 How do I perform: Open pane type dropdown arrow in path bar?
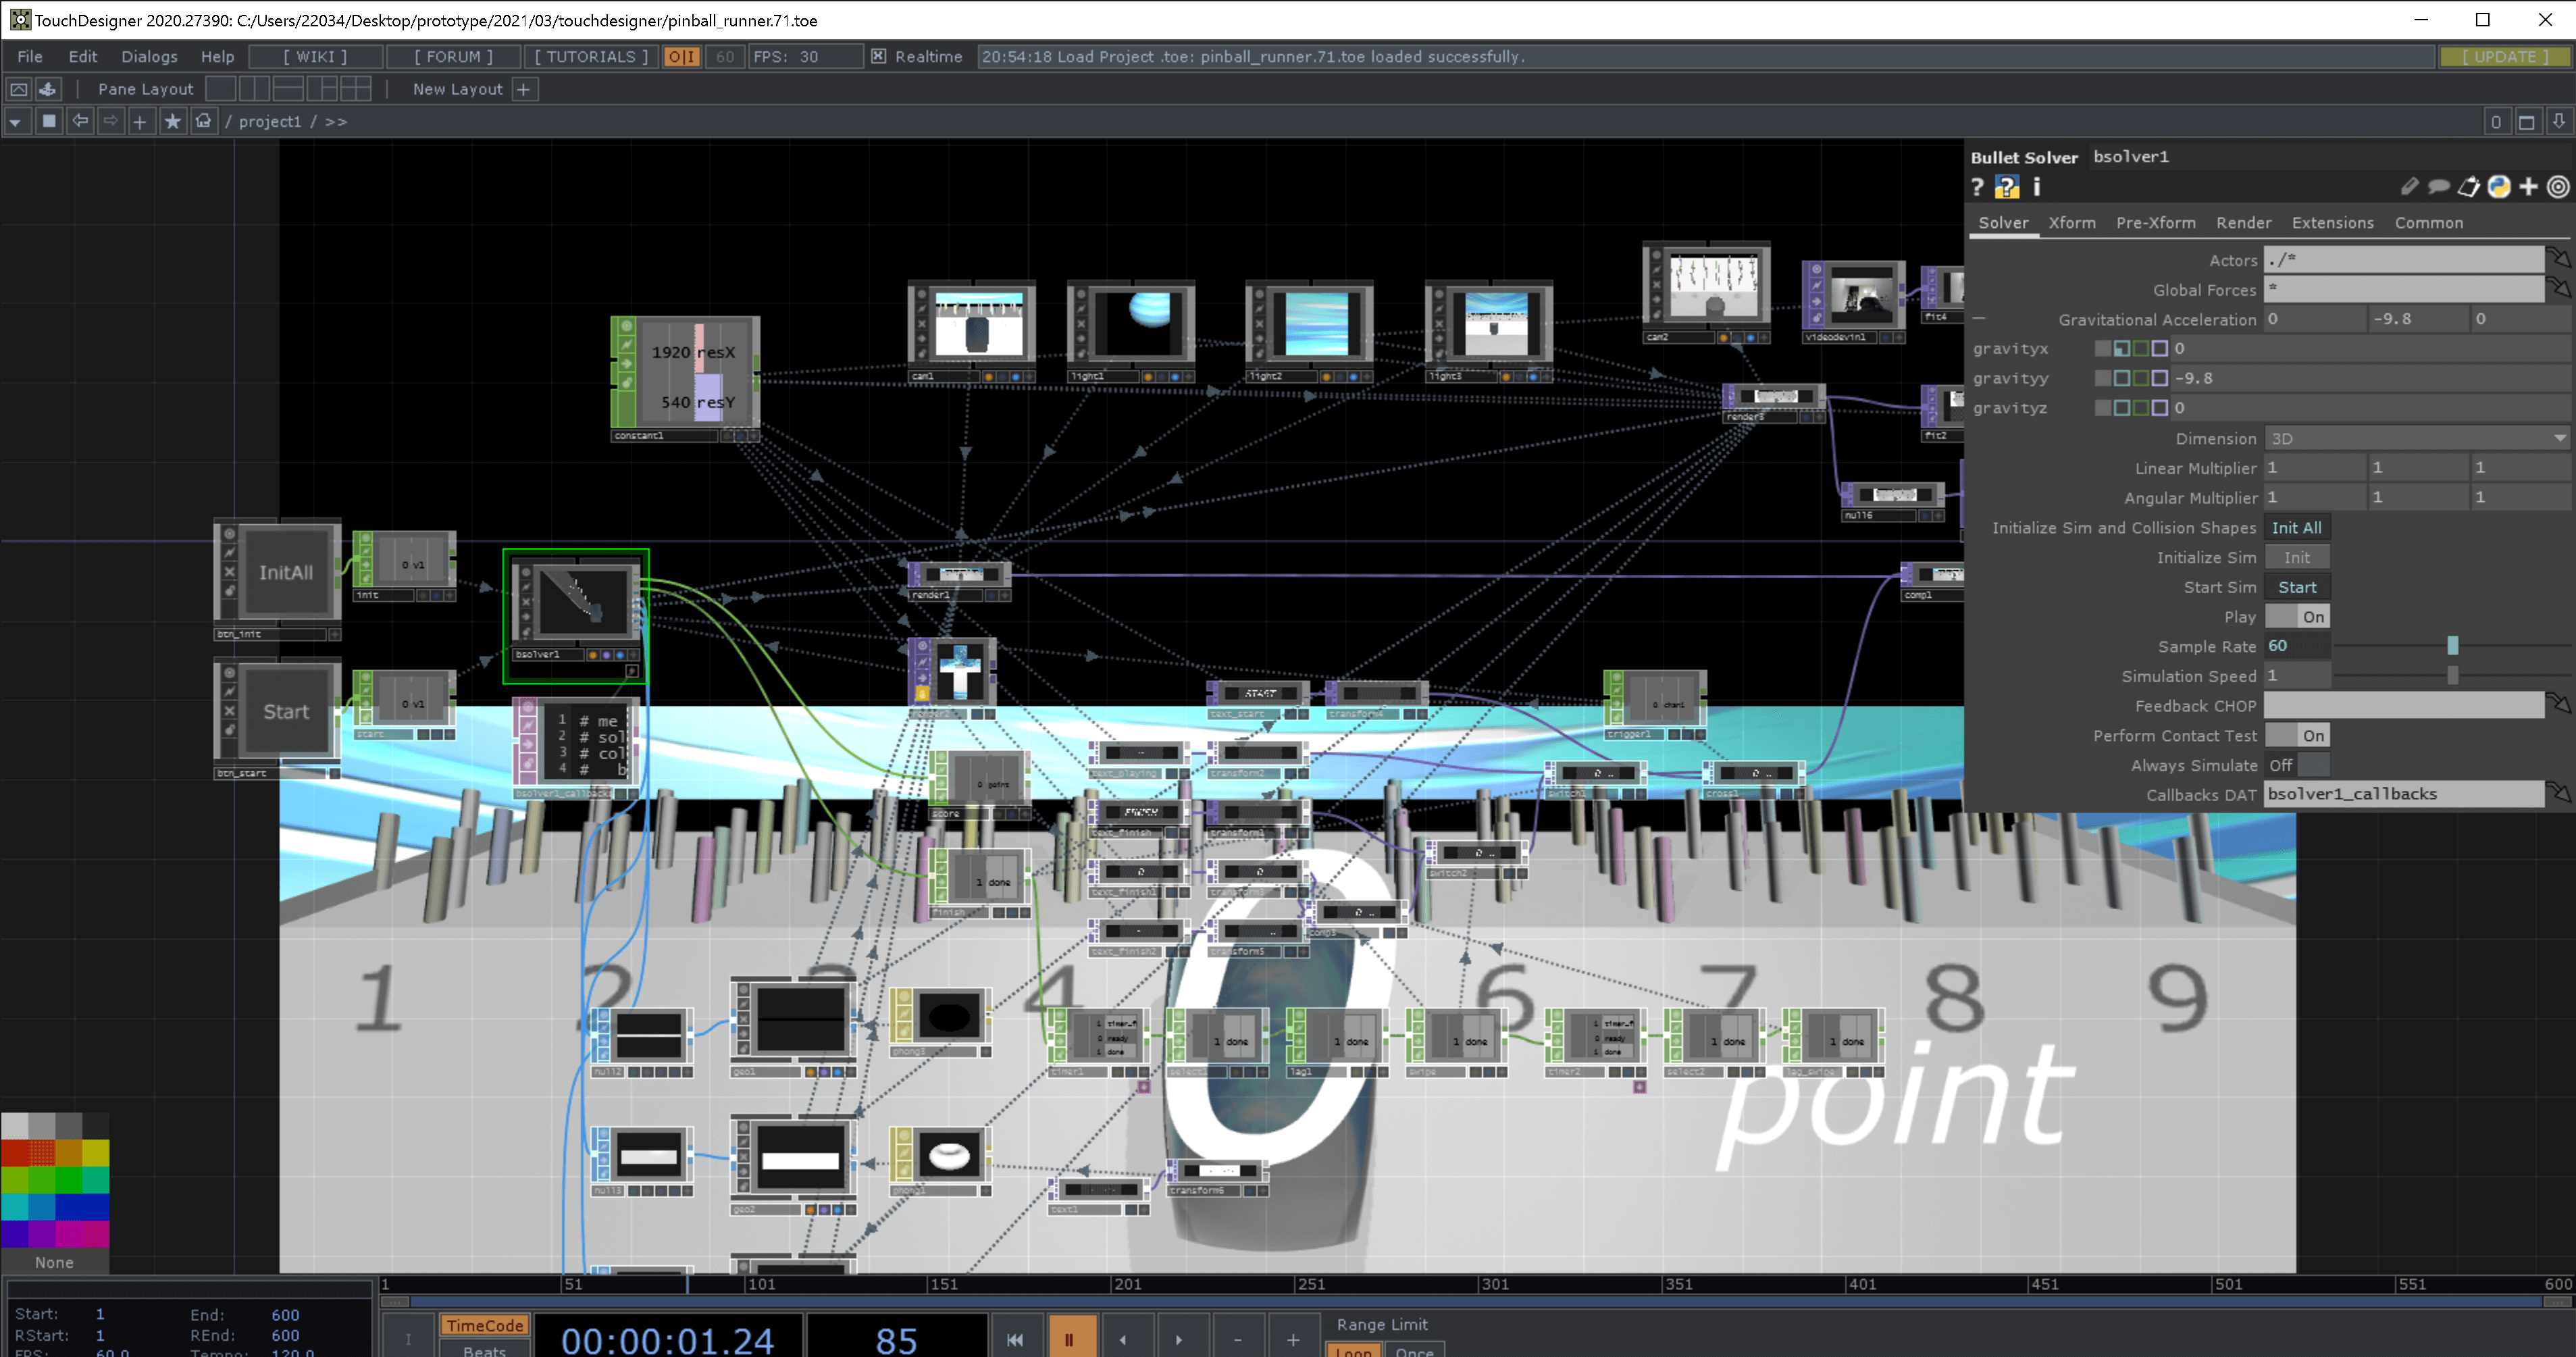coord(15,121)
